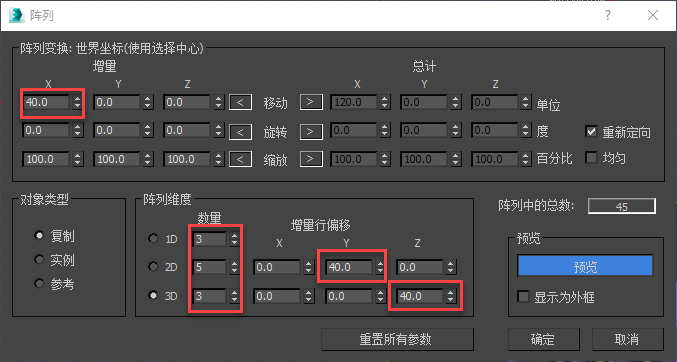Image resolution: width=677 pixels, height=362 pixels.
Task: Click incremental rotate X field
Action: tap(46, 130)
